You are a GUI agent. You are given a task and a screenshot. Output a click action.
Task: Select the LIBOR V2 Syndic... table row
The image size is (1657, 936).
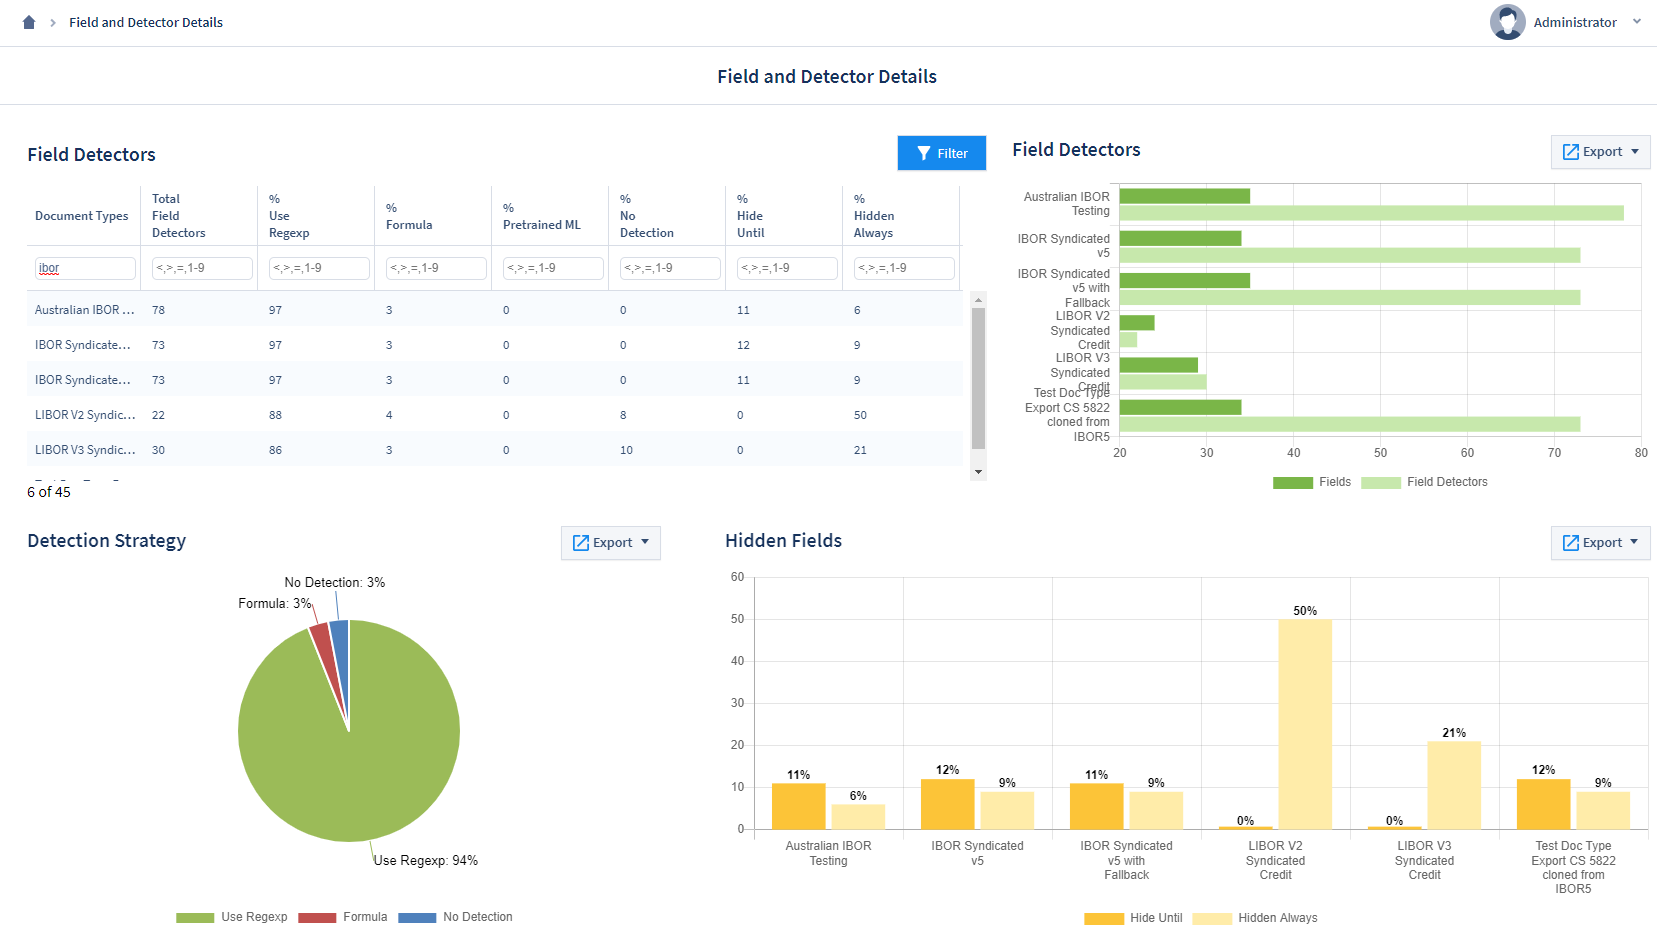click(494, 415)
